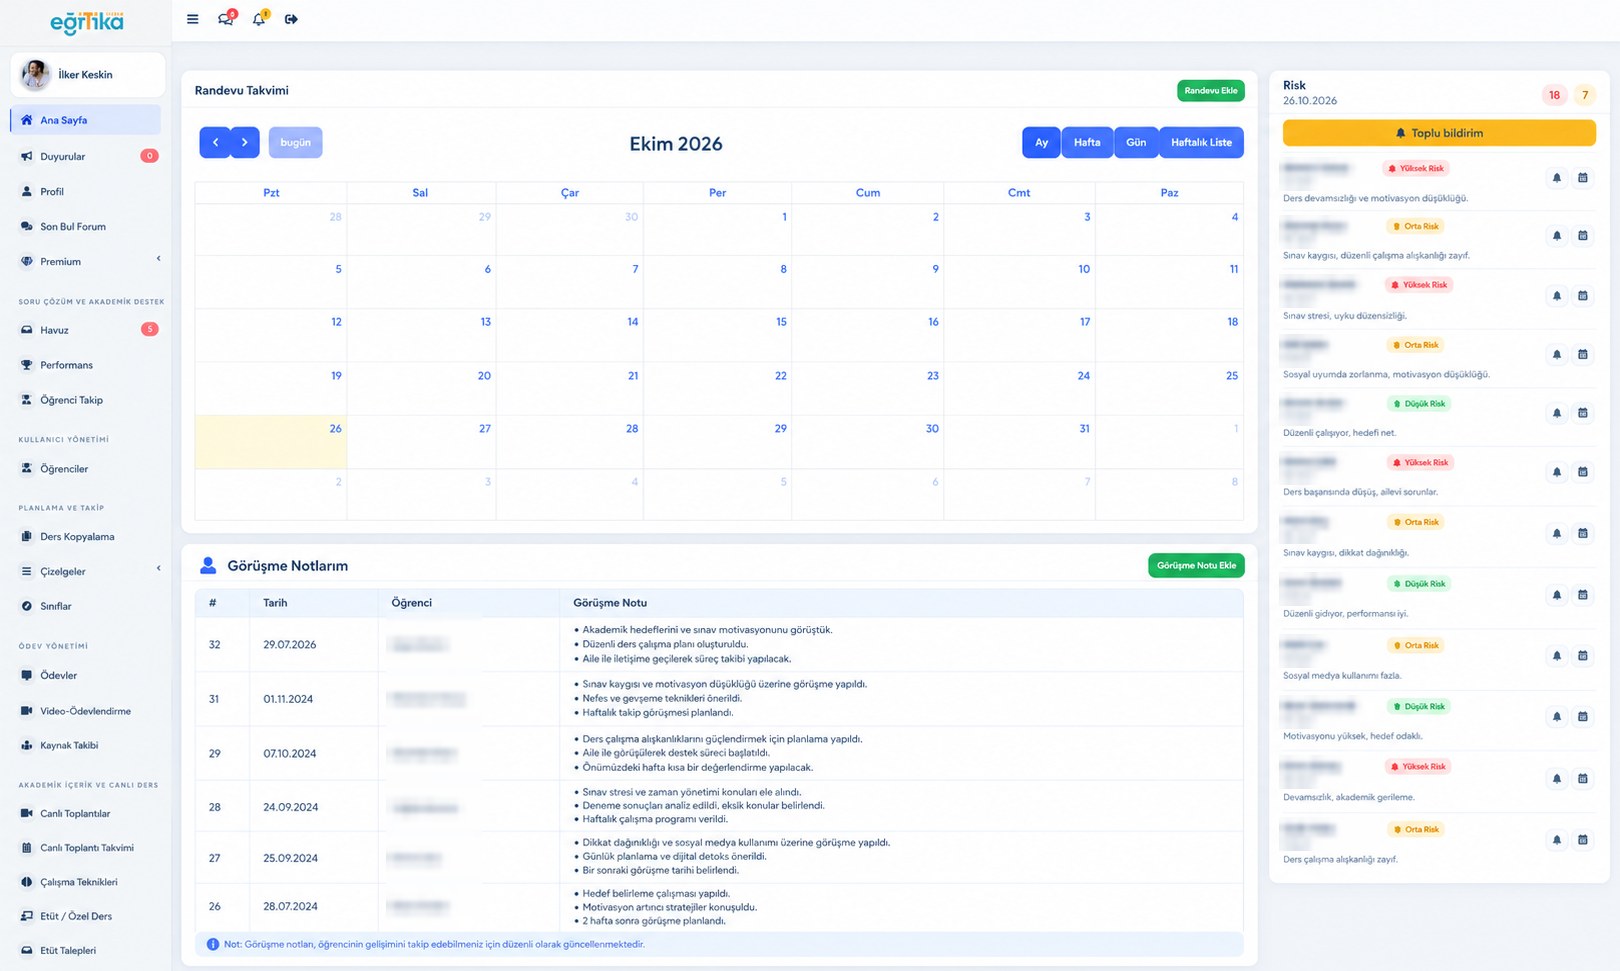
Task: Open the notifications bell in top bar
Action: pos(259,19)
